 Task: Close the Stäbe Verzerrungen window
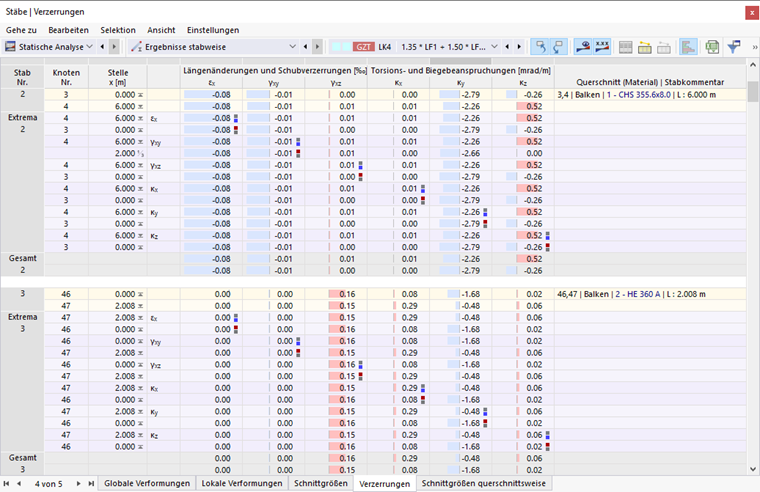pyautogui.click(x=752, y=13)
